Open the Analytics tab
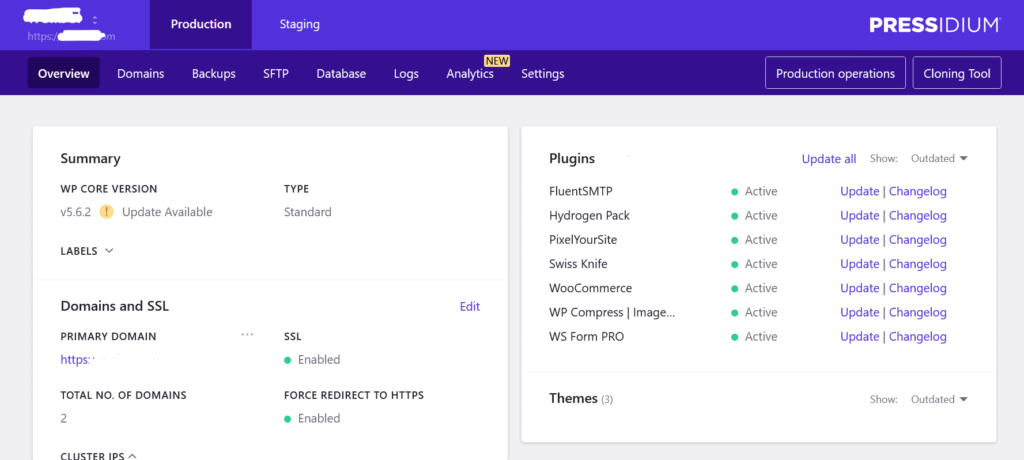Viewport: 1024px width, 460px height. point(470,73)
